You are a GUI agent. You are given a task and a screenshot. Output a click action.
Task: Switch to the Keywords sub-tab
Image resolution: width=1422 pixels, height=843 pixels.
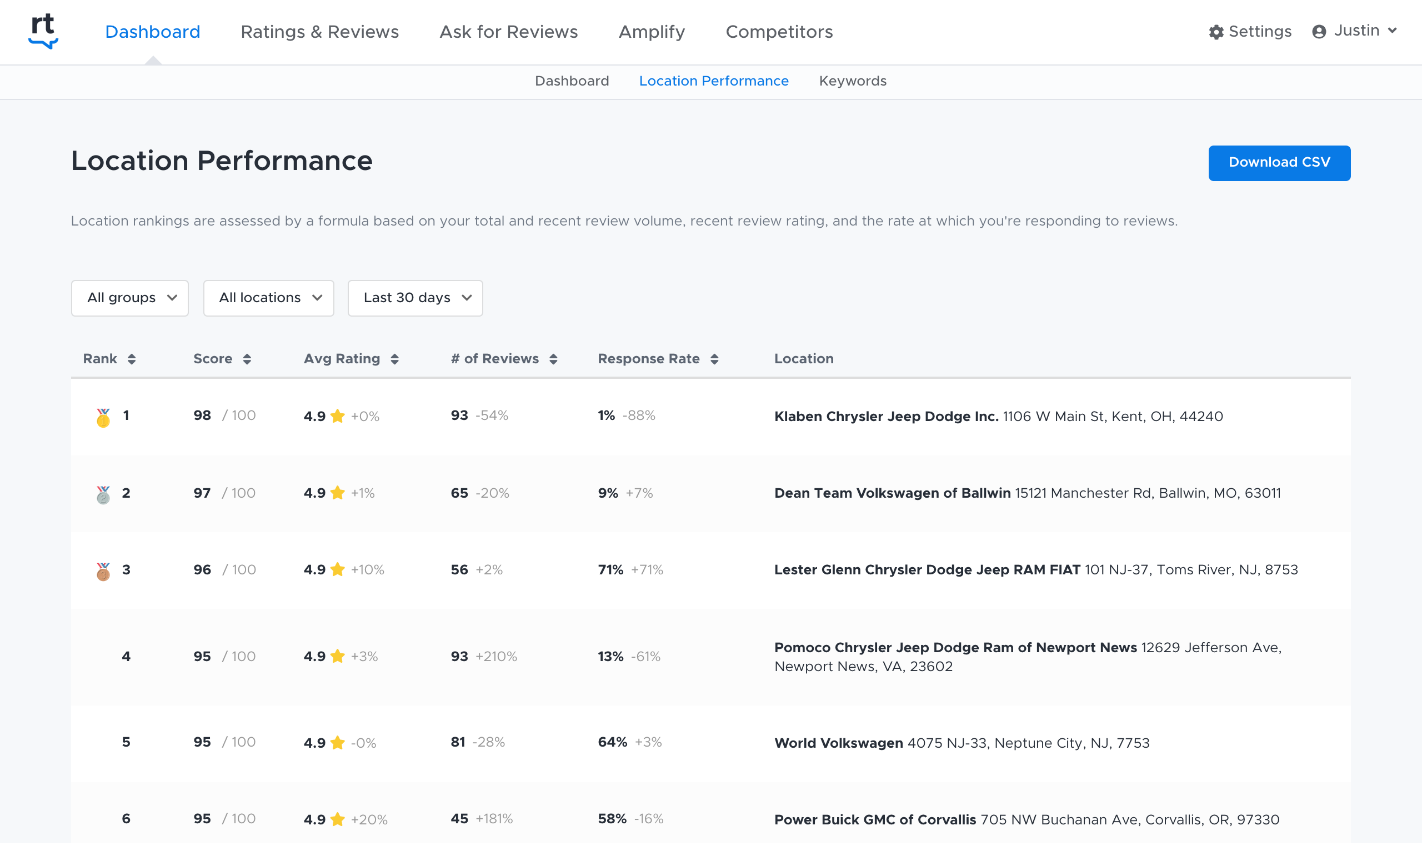click(852, 81)
